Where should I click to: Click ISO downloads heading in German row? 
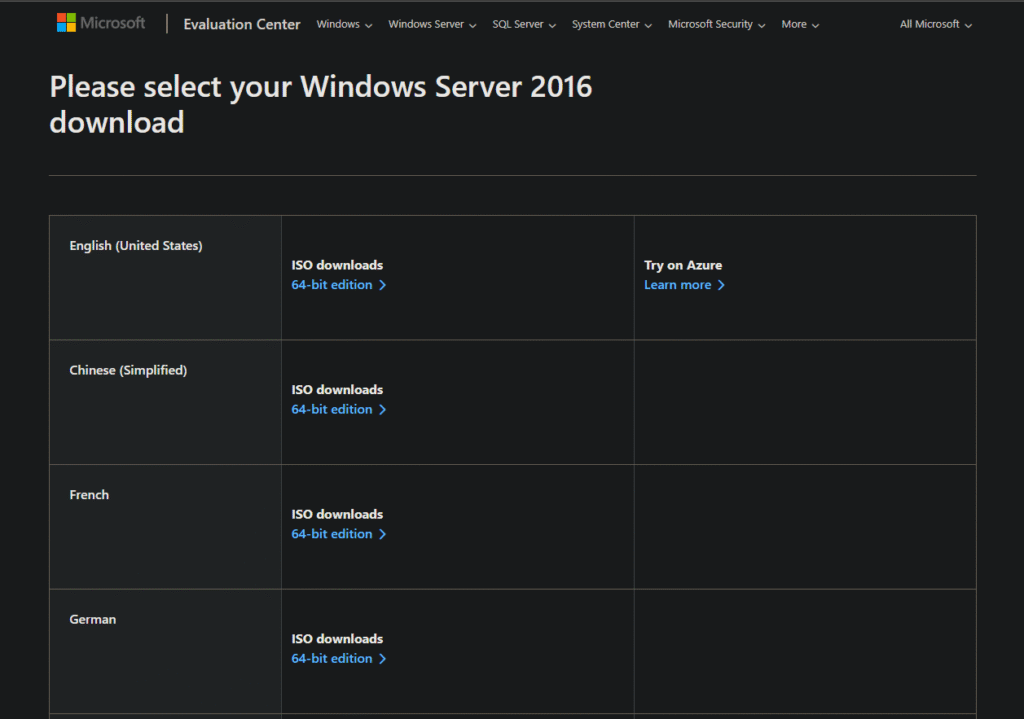[337, 639]
